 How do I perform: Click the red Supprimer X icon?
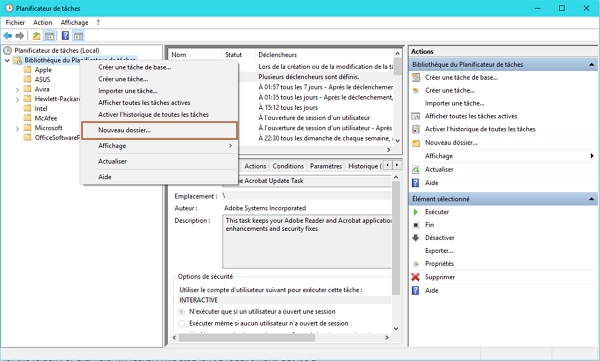coord(416,277)
